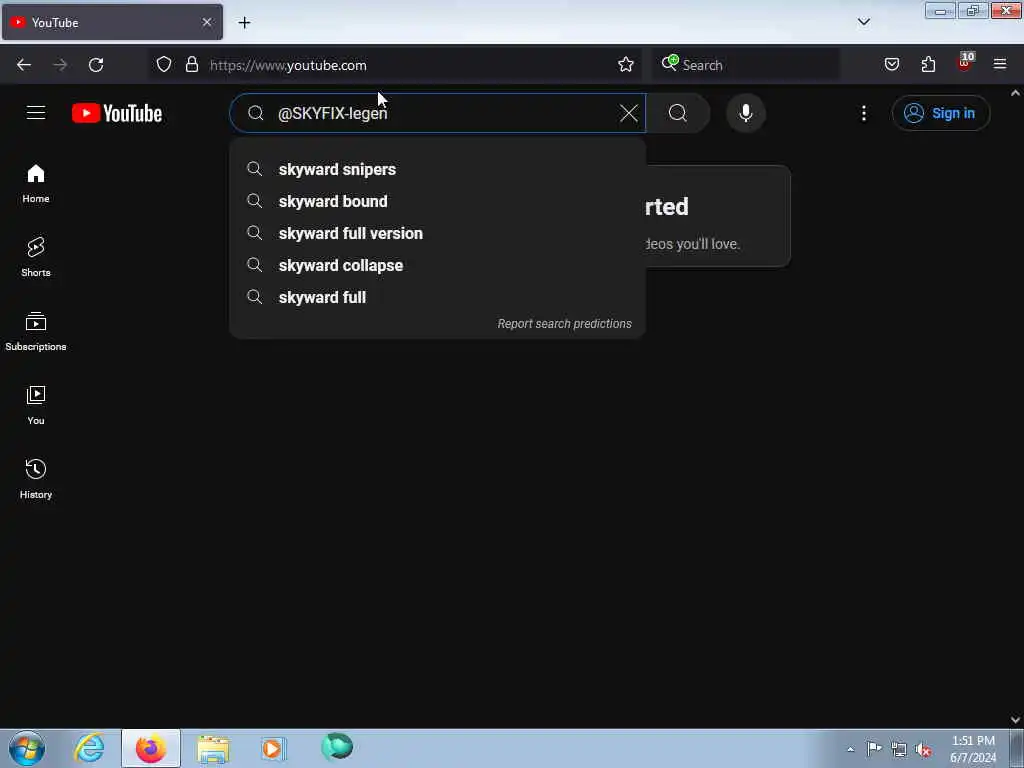Click the page scrollbar up arrow
1024x768 pixels.
[1016, 93]
